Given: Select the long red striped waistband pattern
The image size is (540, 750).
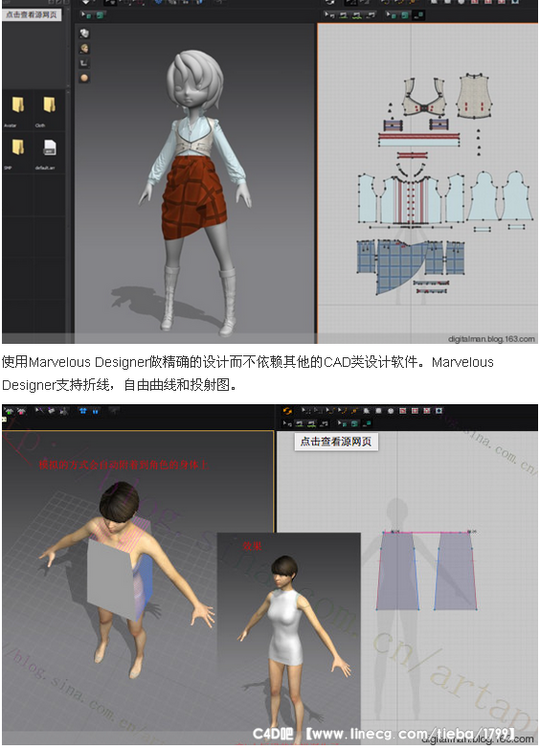Looking at the screenshot, I should (419, 139).
